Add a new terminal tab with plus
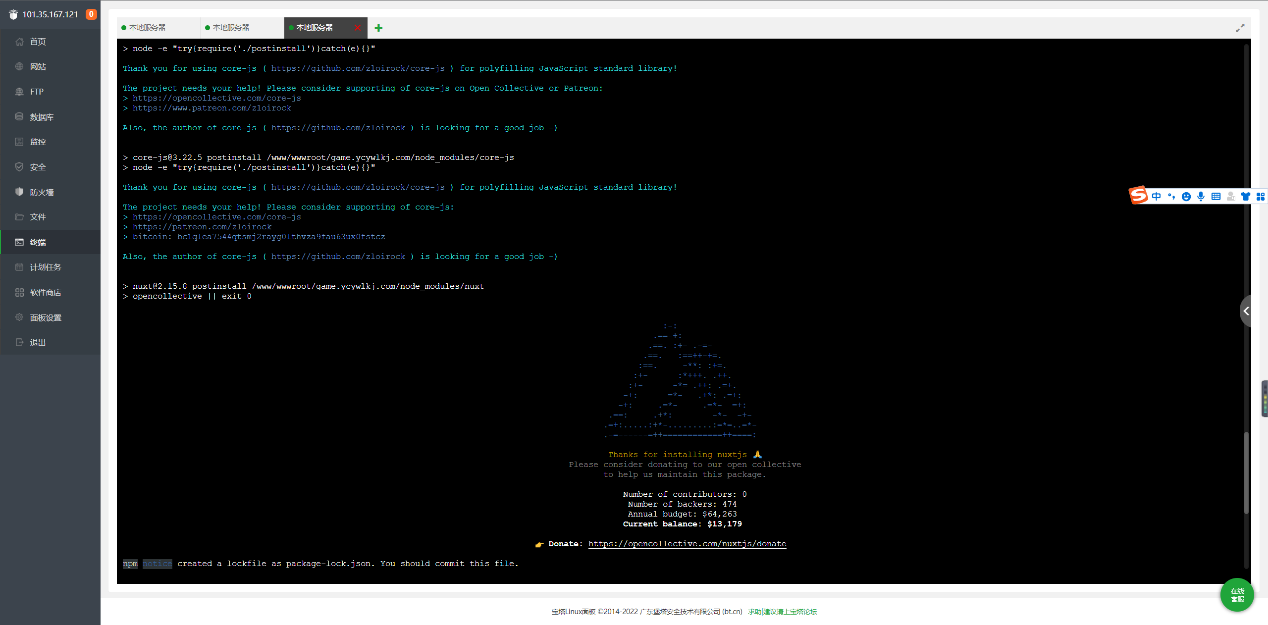This screenshot has height=625, width=1268. point(378,28)
